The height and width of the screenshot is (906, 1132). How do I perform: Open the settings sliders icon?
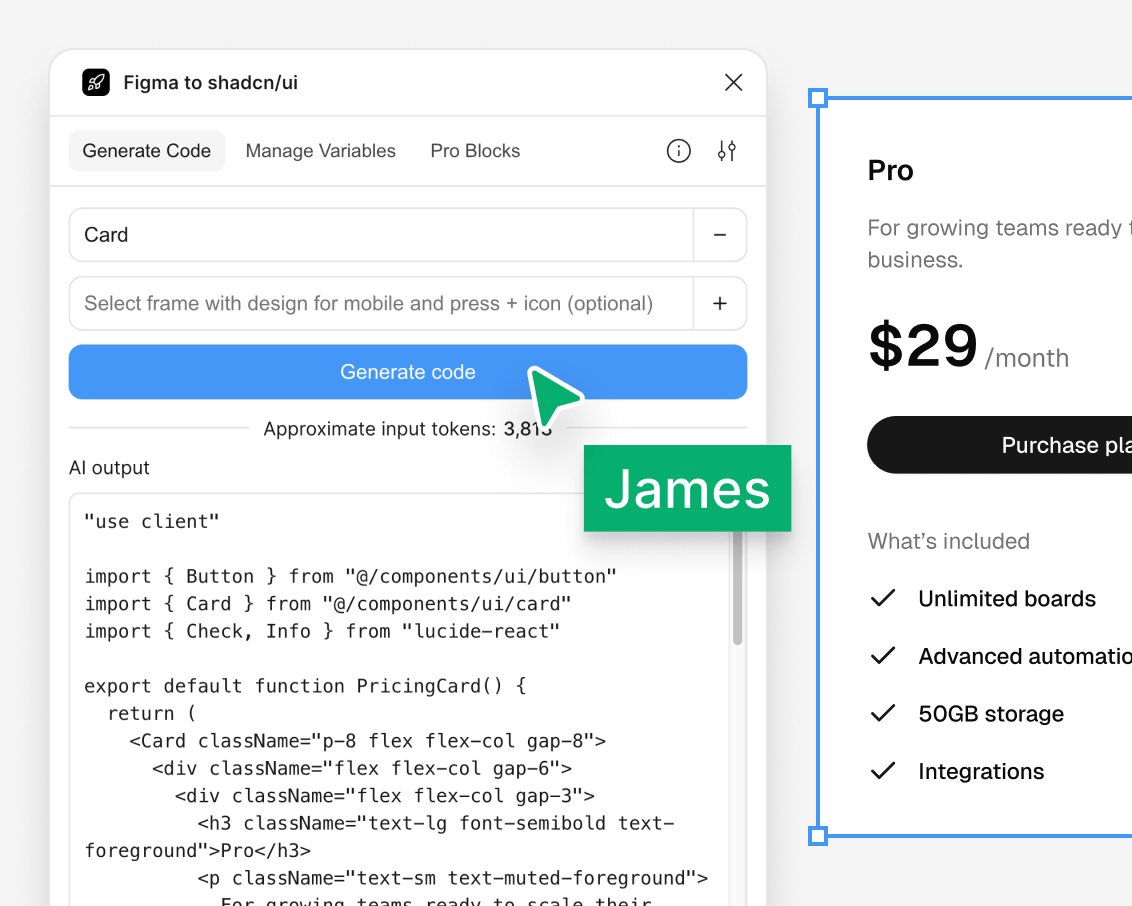727,151
